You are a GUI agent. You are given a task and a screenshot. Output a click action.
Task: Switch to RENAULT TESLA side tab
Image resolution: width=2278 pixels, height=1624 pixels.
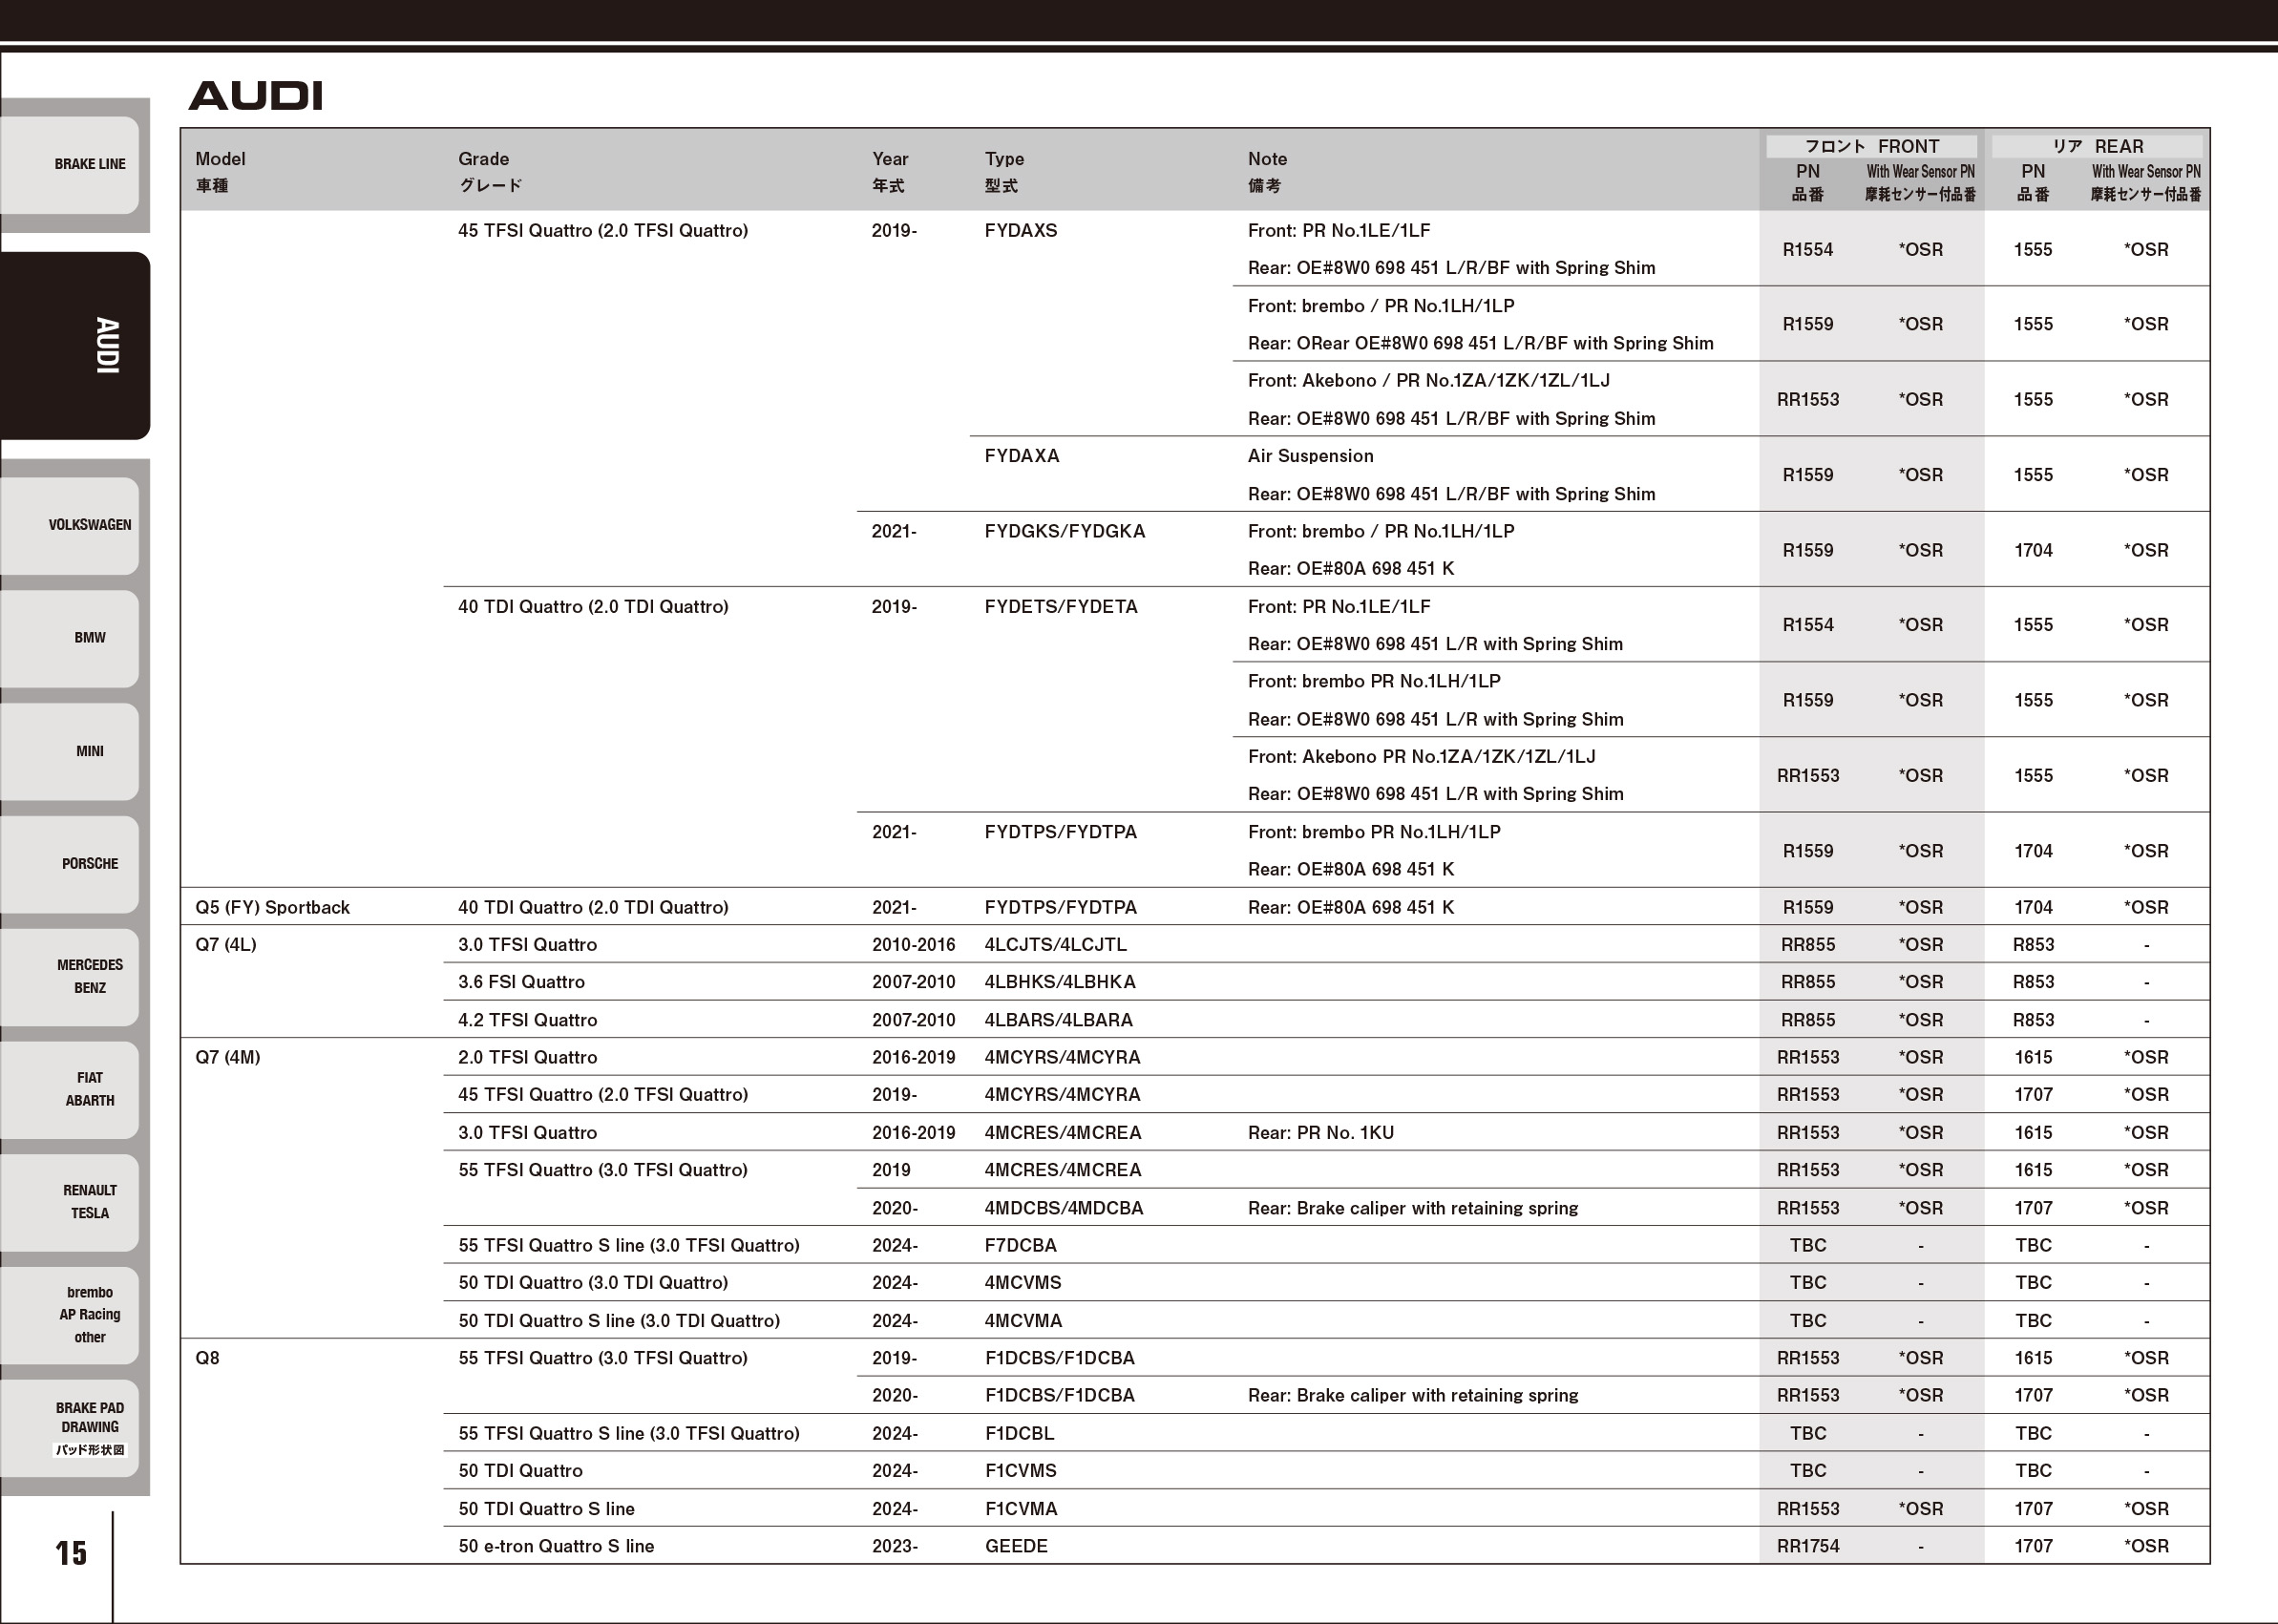click(x=70, y=1202)
